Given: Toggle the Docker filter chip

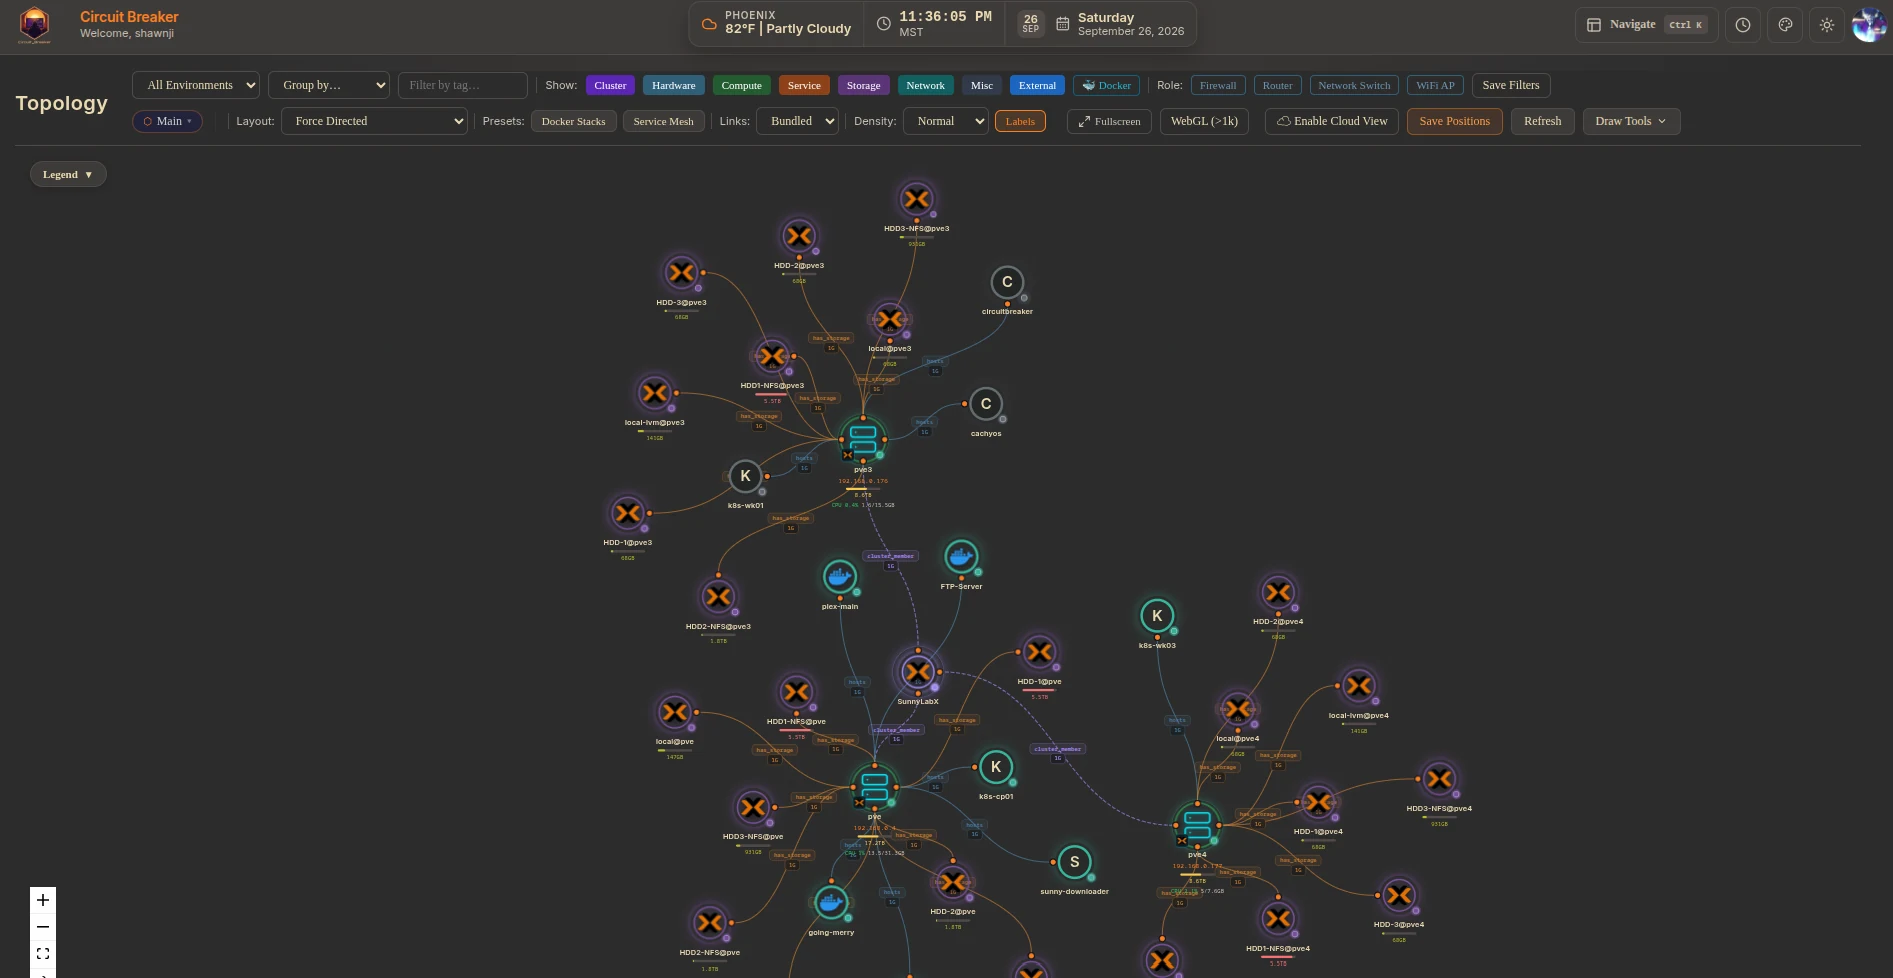Looking at the screenshot, I should click(1106, 85).
